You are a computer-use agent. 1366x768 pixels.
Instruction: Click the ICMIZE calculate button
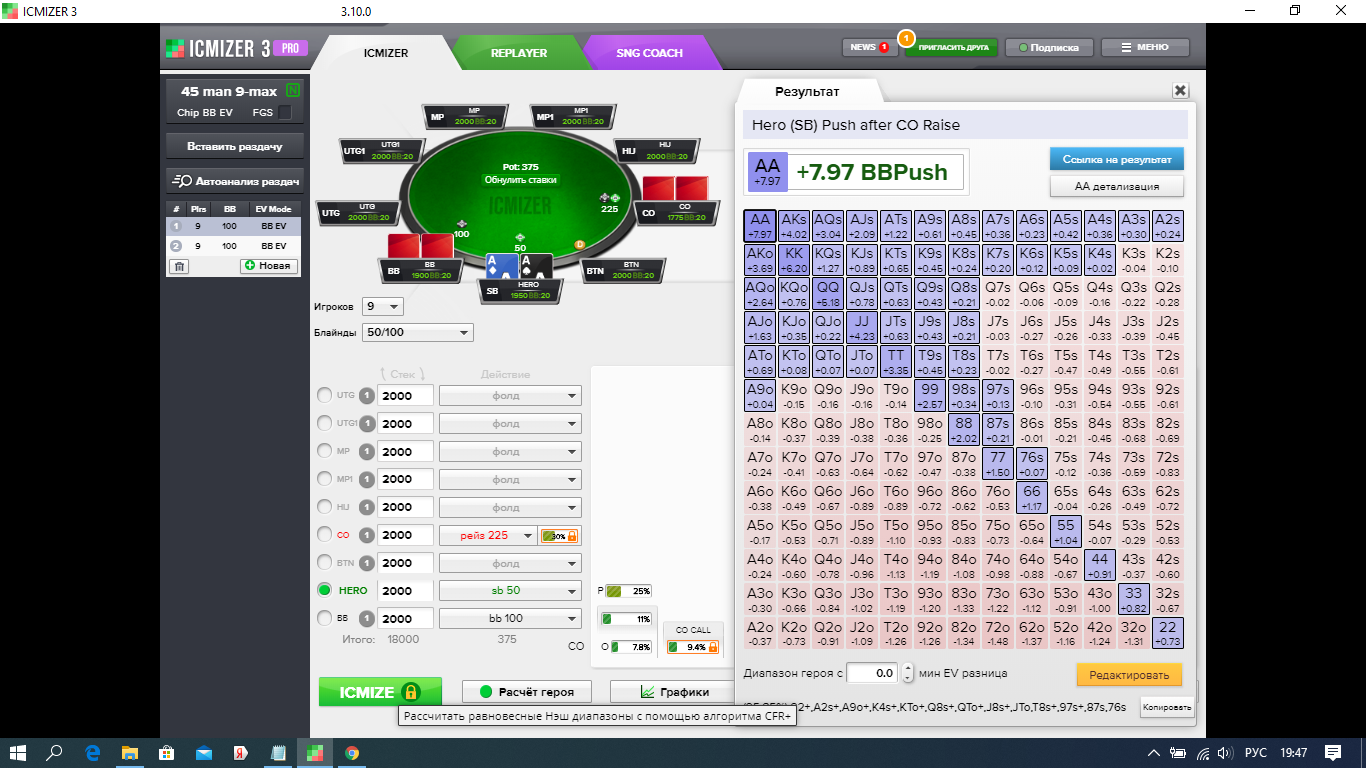(x=381, y=692)
